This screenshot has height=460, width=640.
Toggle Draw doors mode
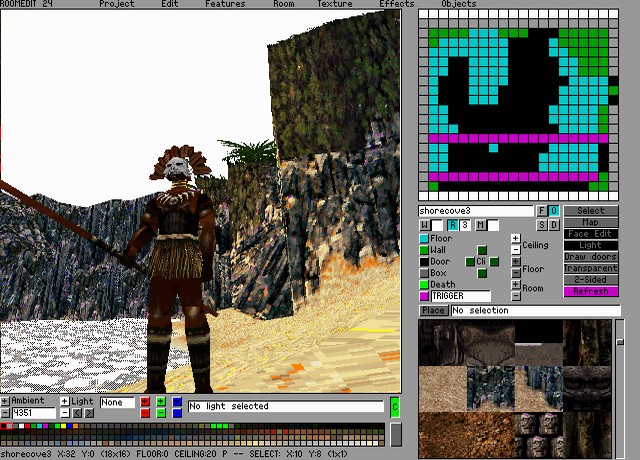tap(591, 257)
